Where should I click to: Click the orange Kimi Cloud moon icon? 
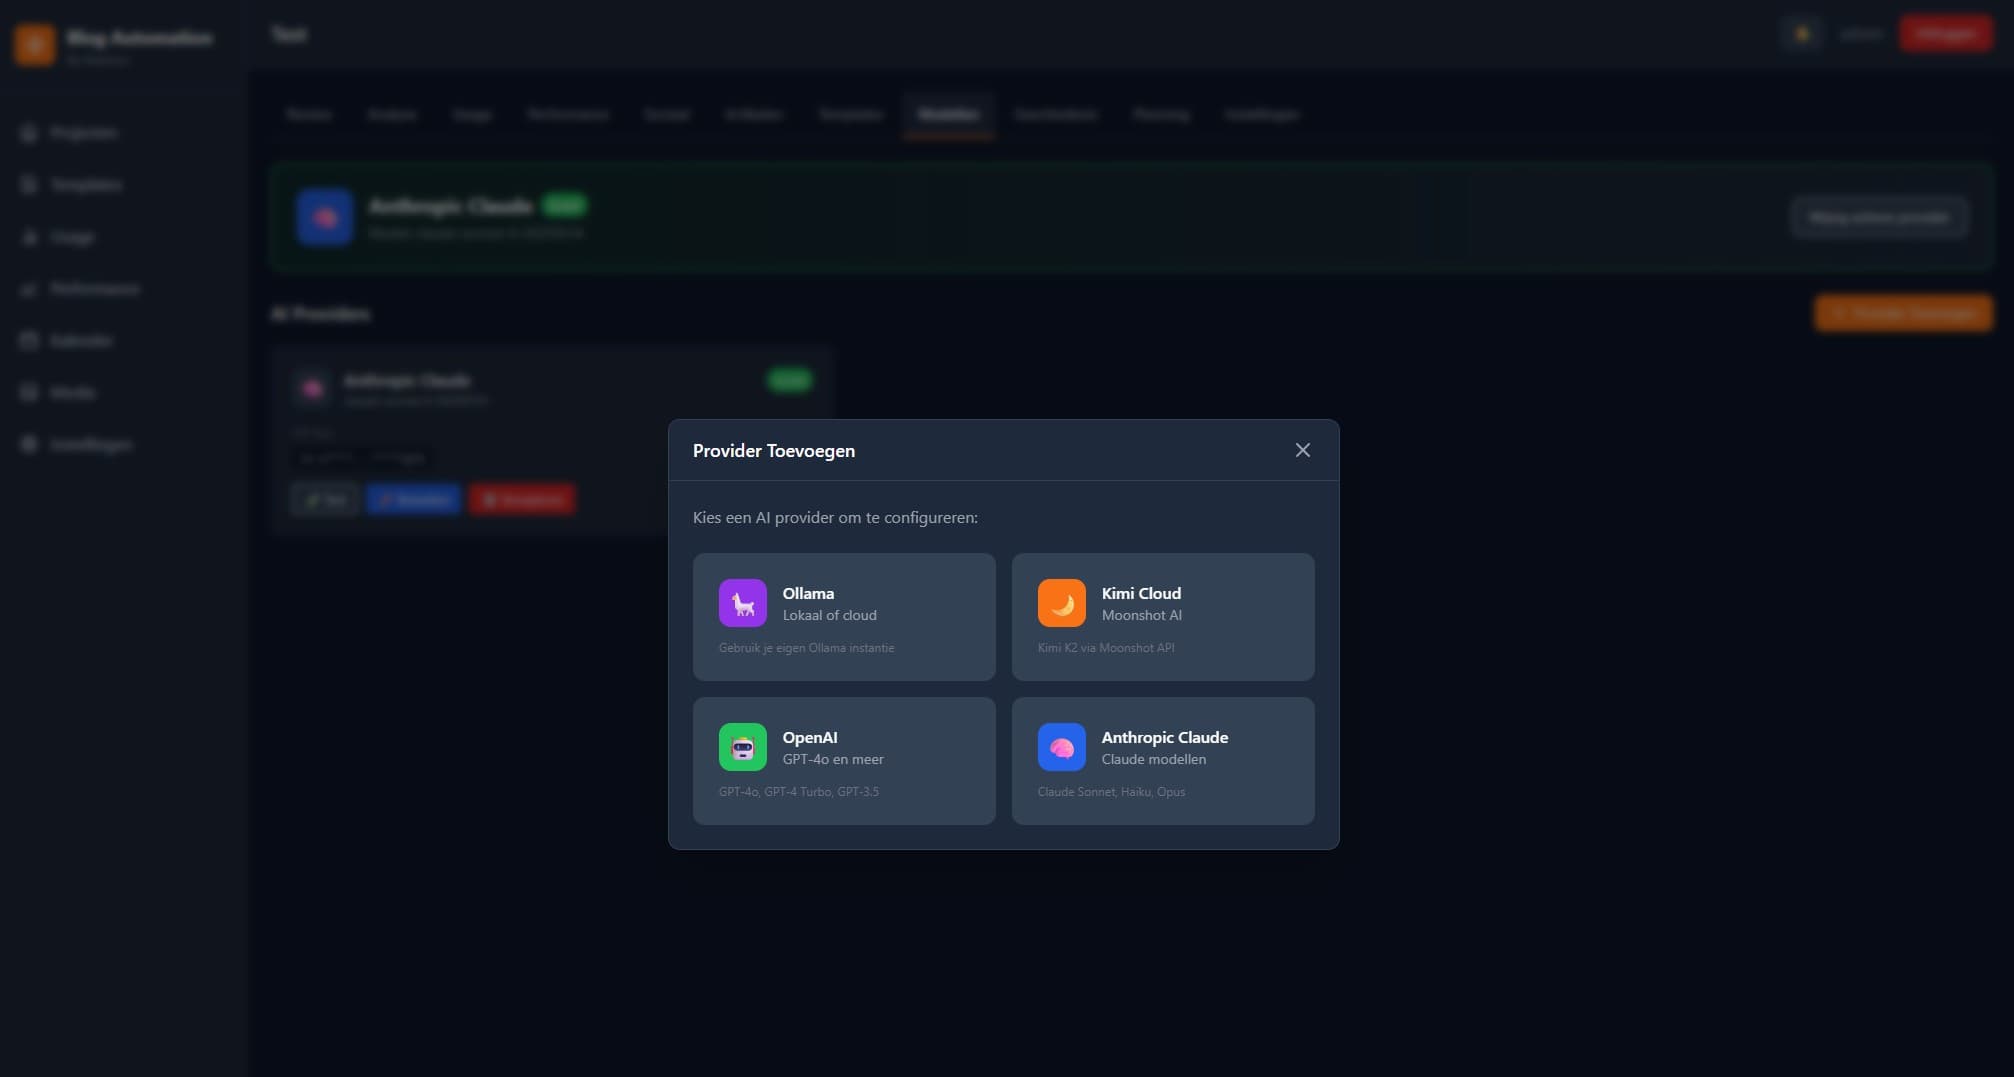1061,603
